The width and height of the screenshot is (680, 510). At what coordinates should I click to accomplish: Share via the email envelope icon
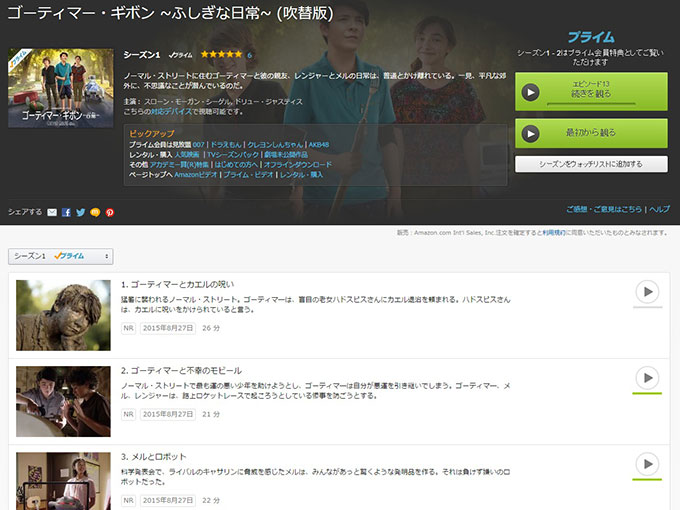point(52,212)
